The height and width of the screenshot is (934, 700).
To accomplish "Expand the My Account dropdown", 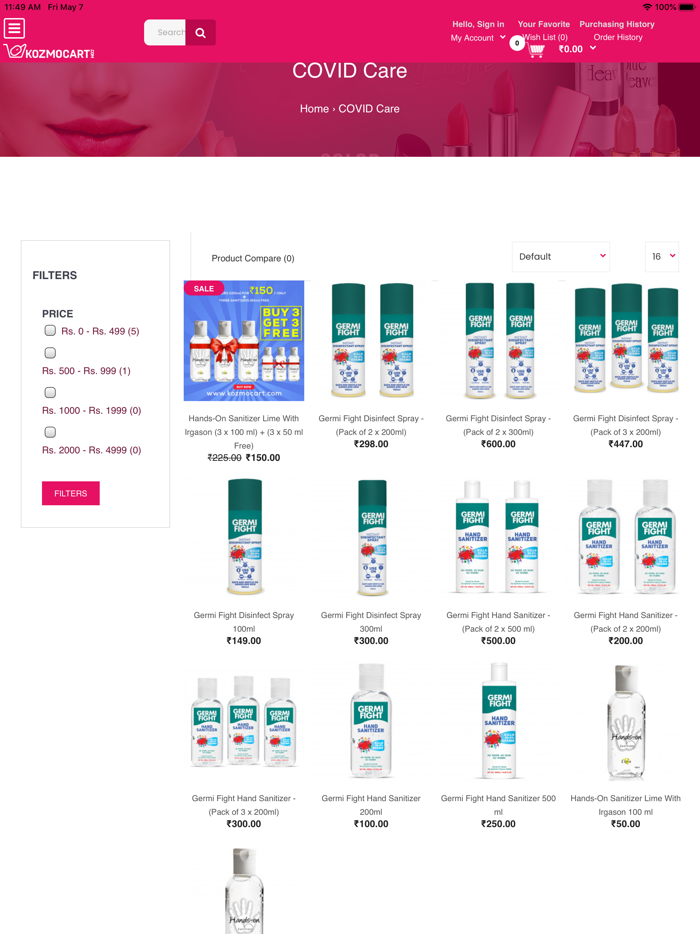I will (x=478, y=38).
